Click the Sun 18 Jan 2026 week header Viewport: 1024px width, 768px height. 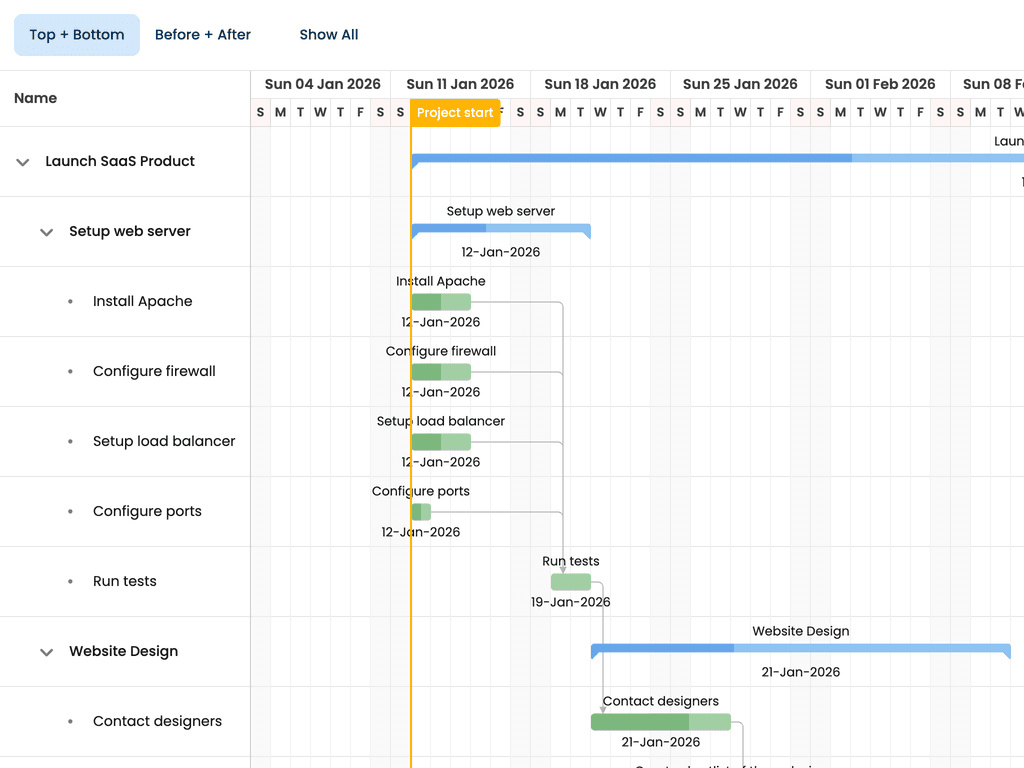click(x=600, y=84)
